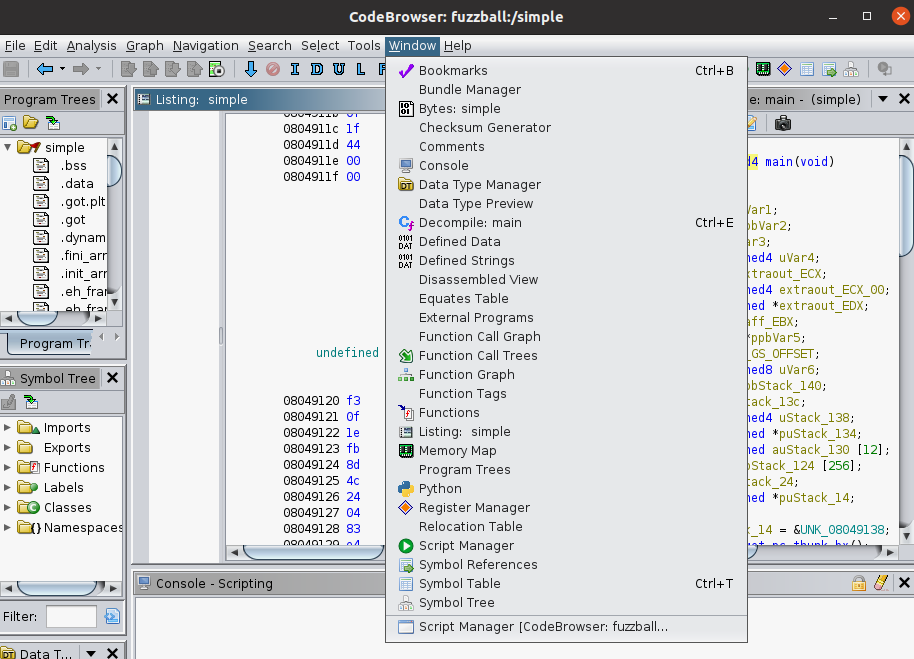Click the scroll lock icon in Console panel
This screenshot has height=659, width=914.
[859, 583]
